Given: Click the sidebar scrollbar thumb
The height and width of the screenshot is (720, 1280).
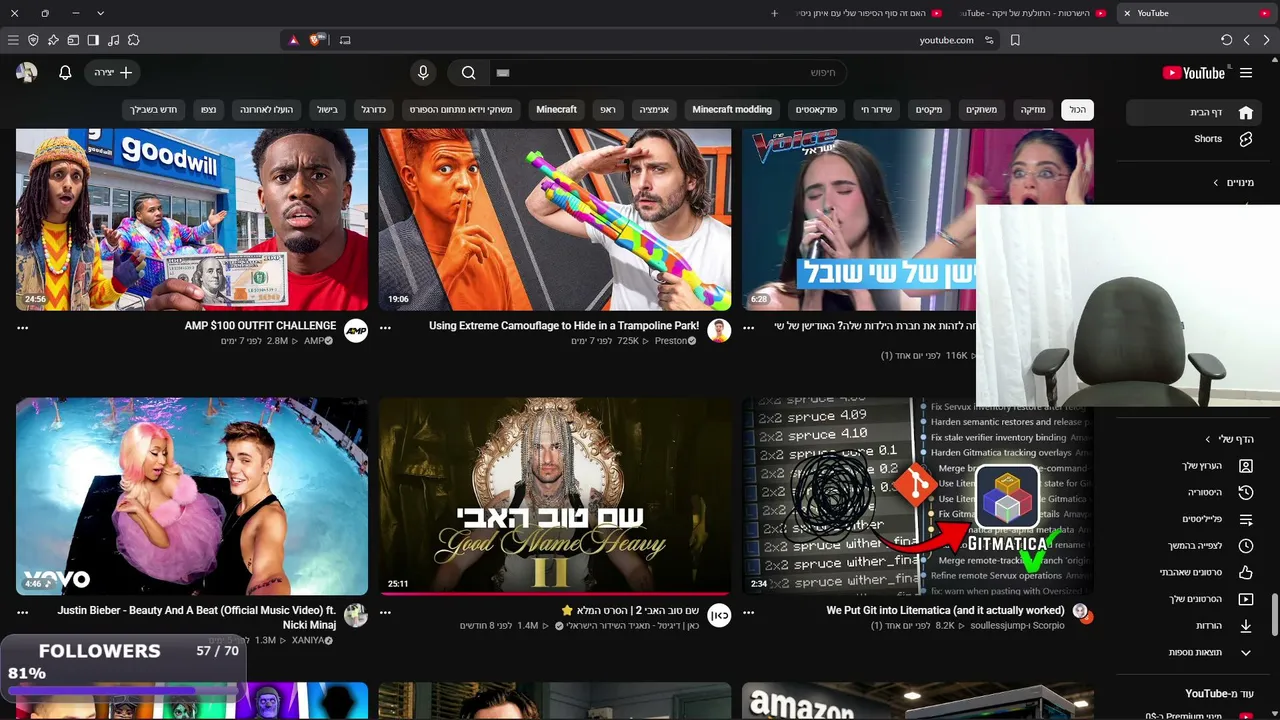Looking at the screenshot, I should pyautogui.click(x=1274, y=615).
